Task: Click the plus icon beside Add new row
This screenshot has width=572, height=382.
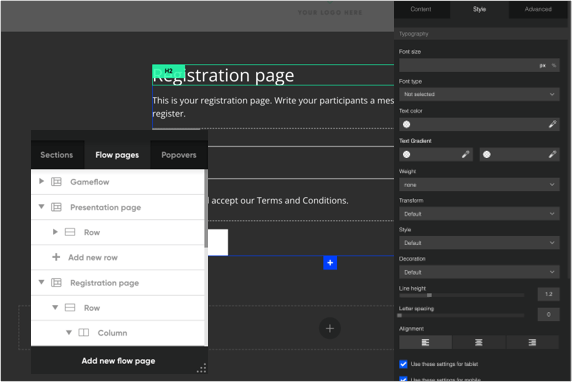Action: point(56,257)
